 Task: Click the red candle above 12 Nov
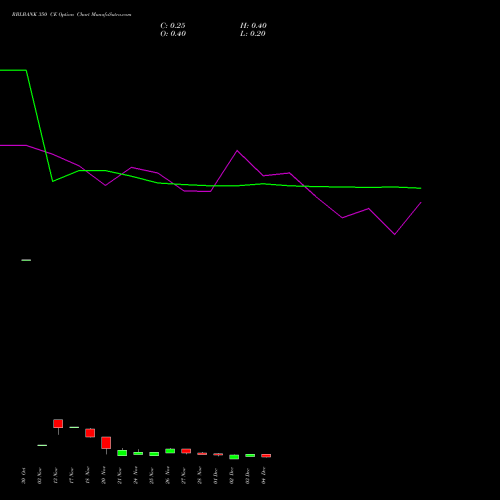(x=58, y=424)
